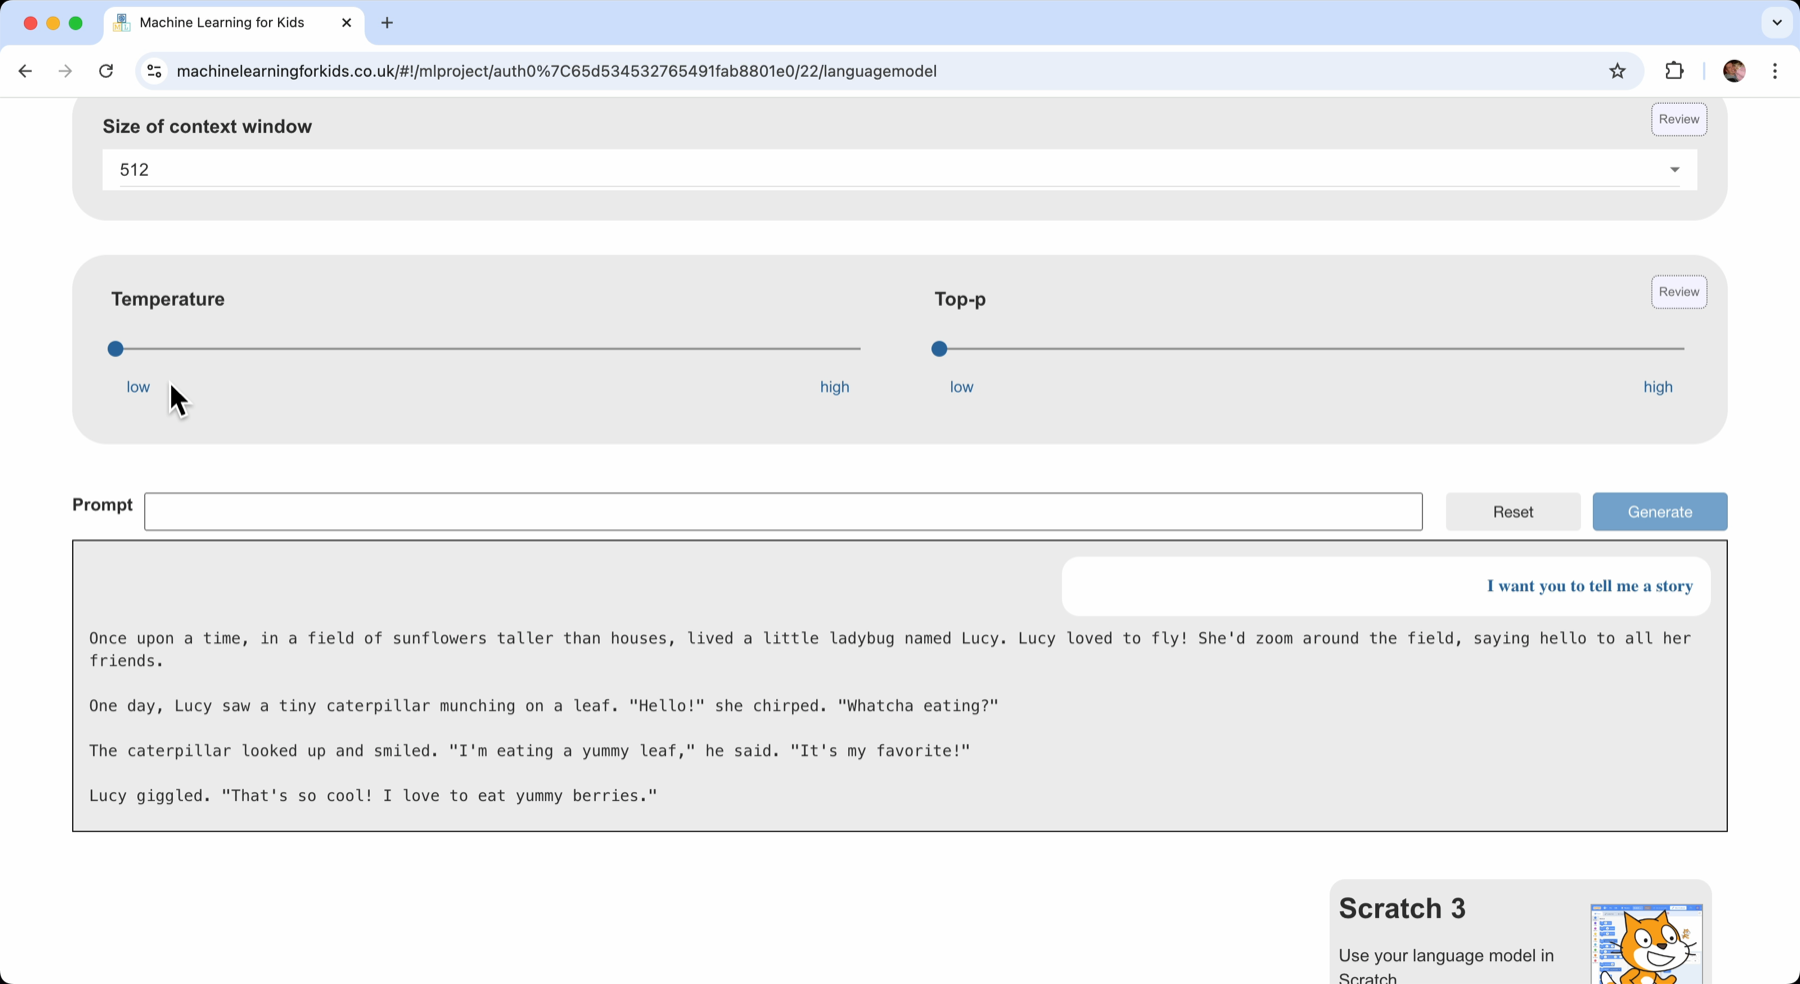Click into the Prompt text field
1800x984 pixels.
tap(783, 512)
